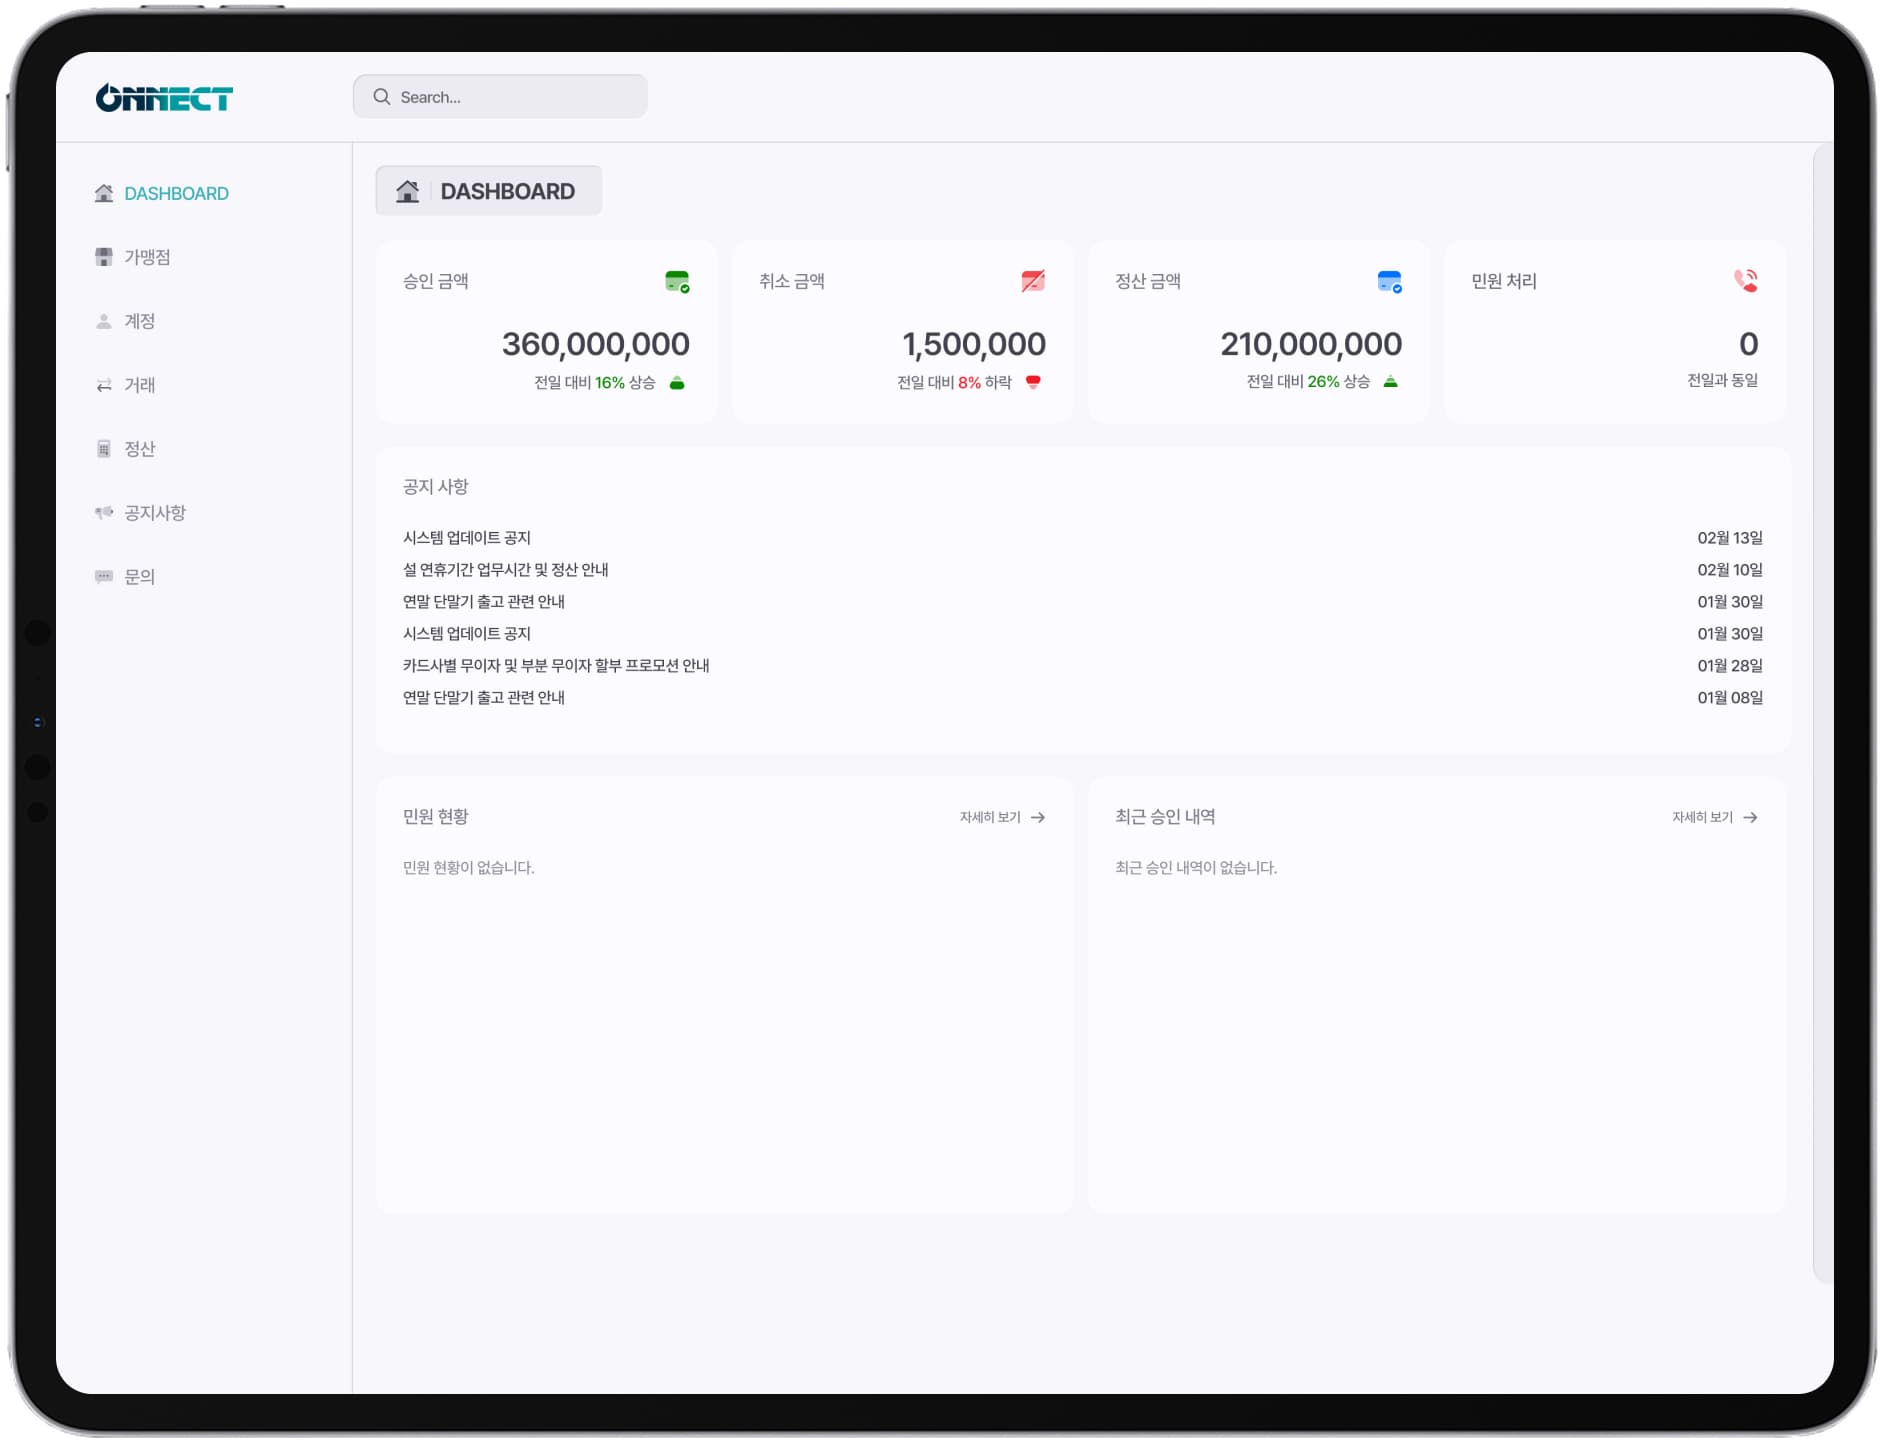1880x1444 pixels.
Task: Click the blue settlement amount card icon
Action: click(x=1389, y=282)
